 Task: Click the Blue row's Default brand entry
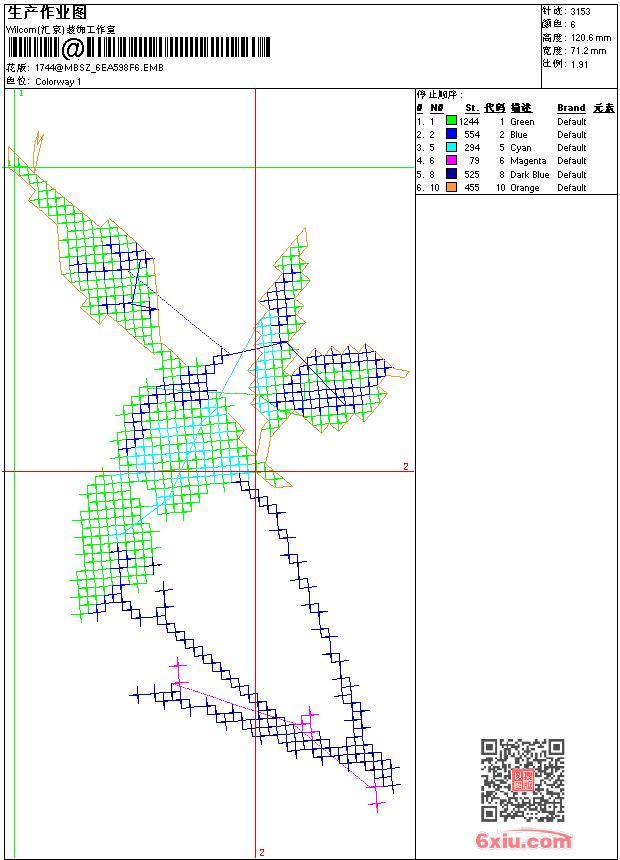coord(571,135)
